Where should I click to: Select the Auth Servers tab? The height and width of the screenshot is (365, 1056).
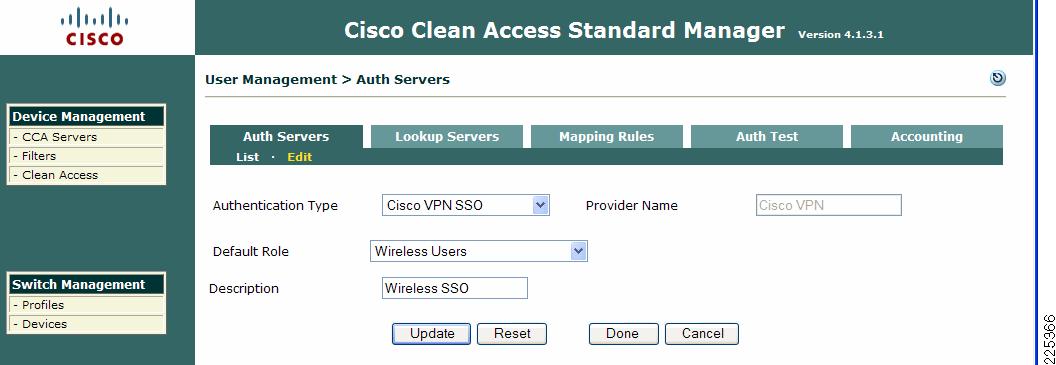tap(286, 137)
